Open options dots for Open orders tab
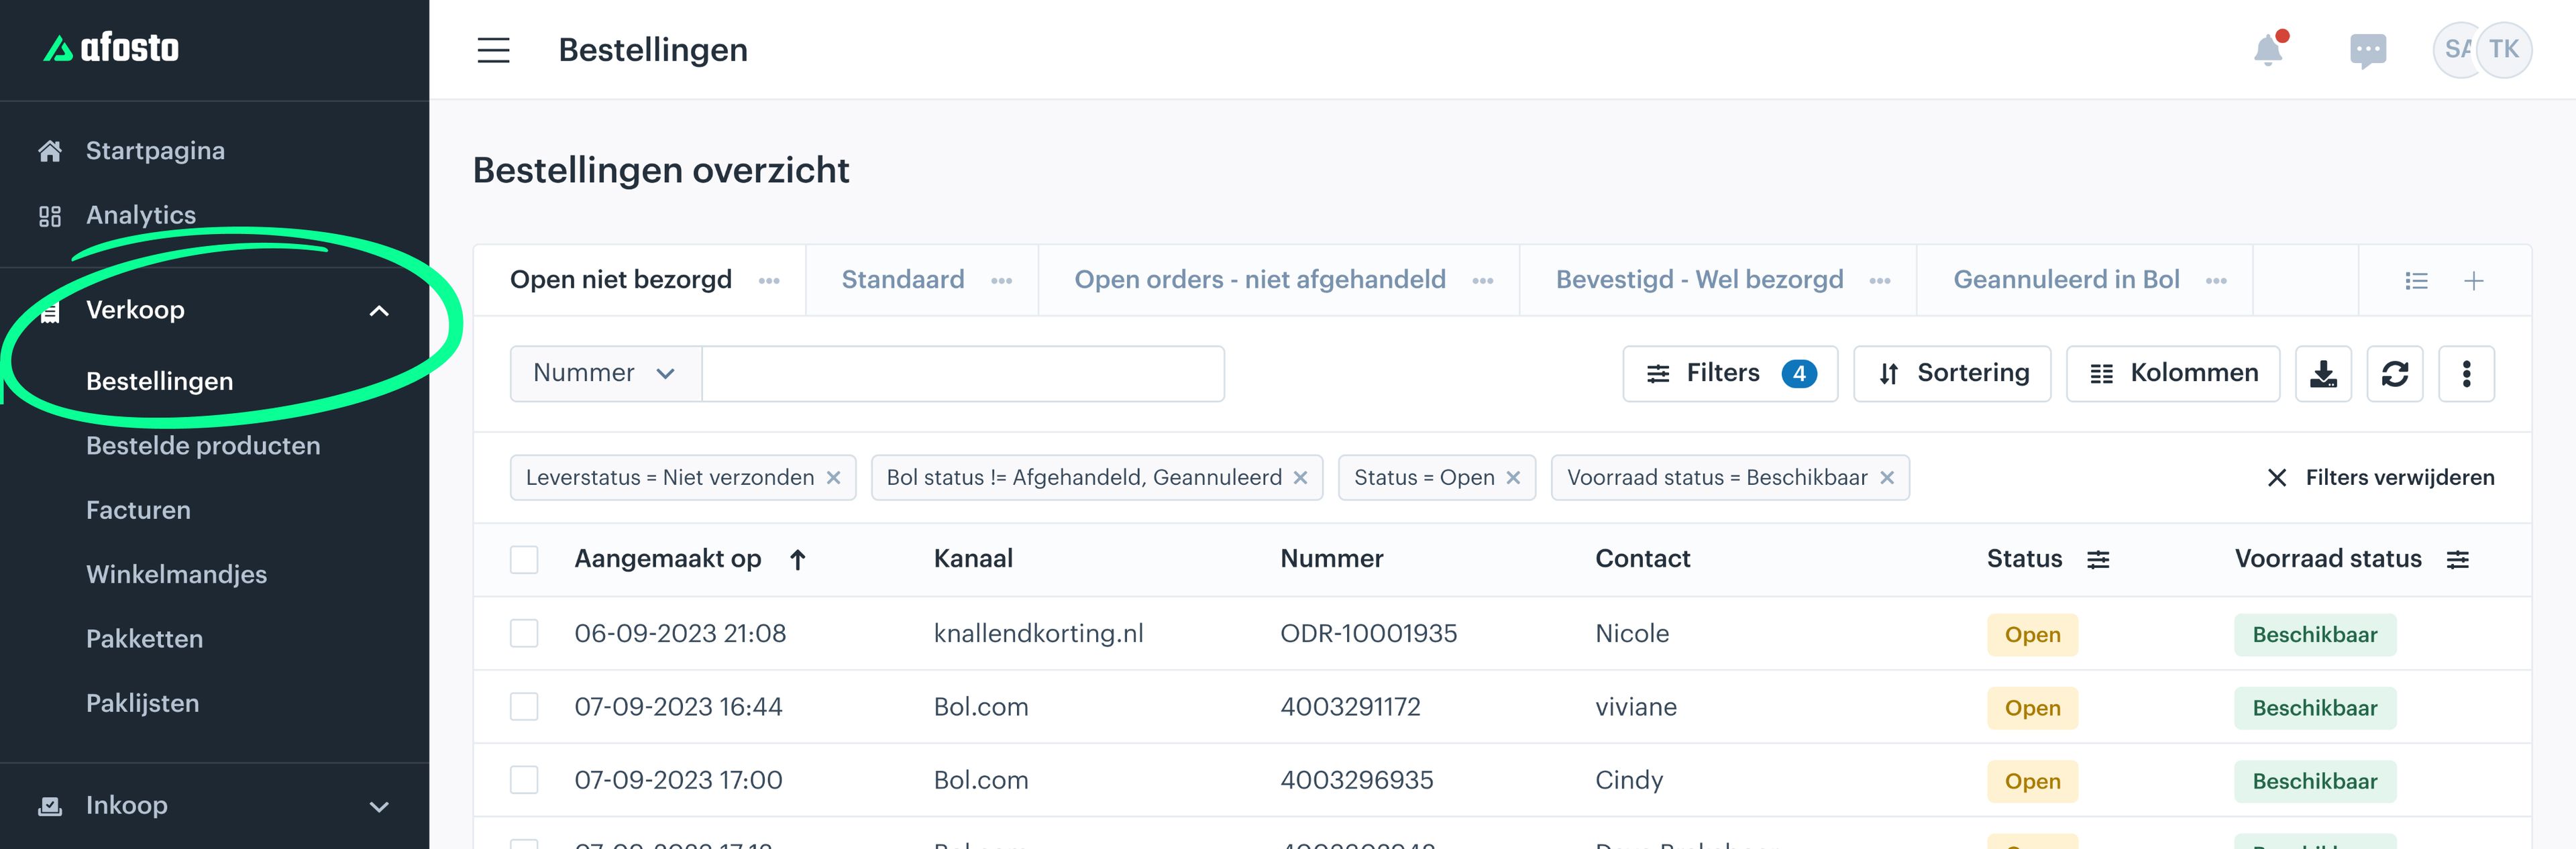 pyautogui.click(x=1483, y=281)
